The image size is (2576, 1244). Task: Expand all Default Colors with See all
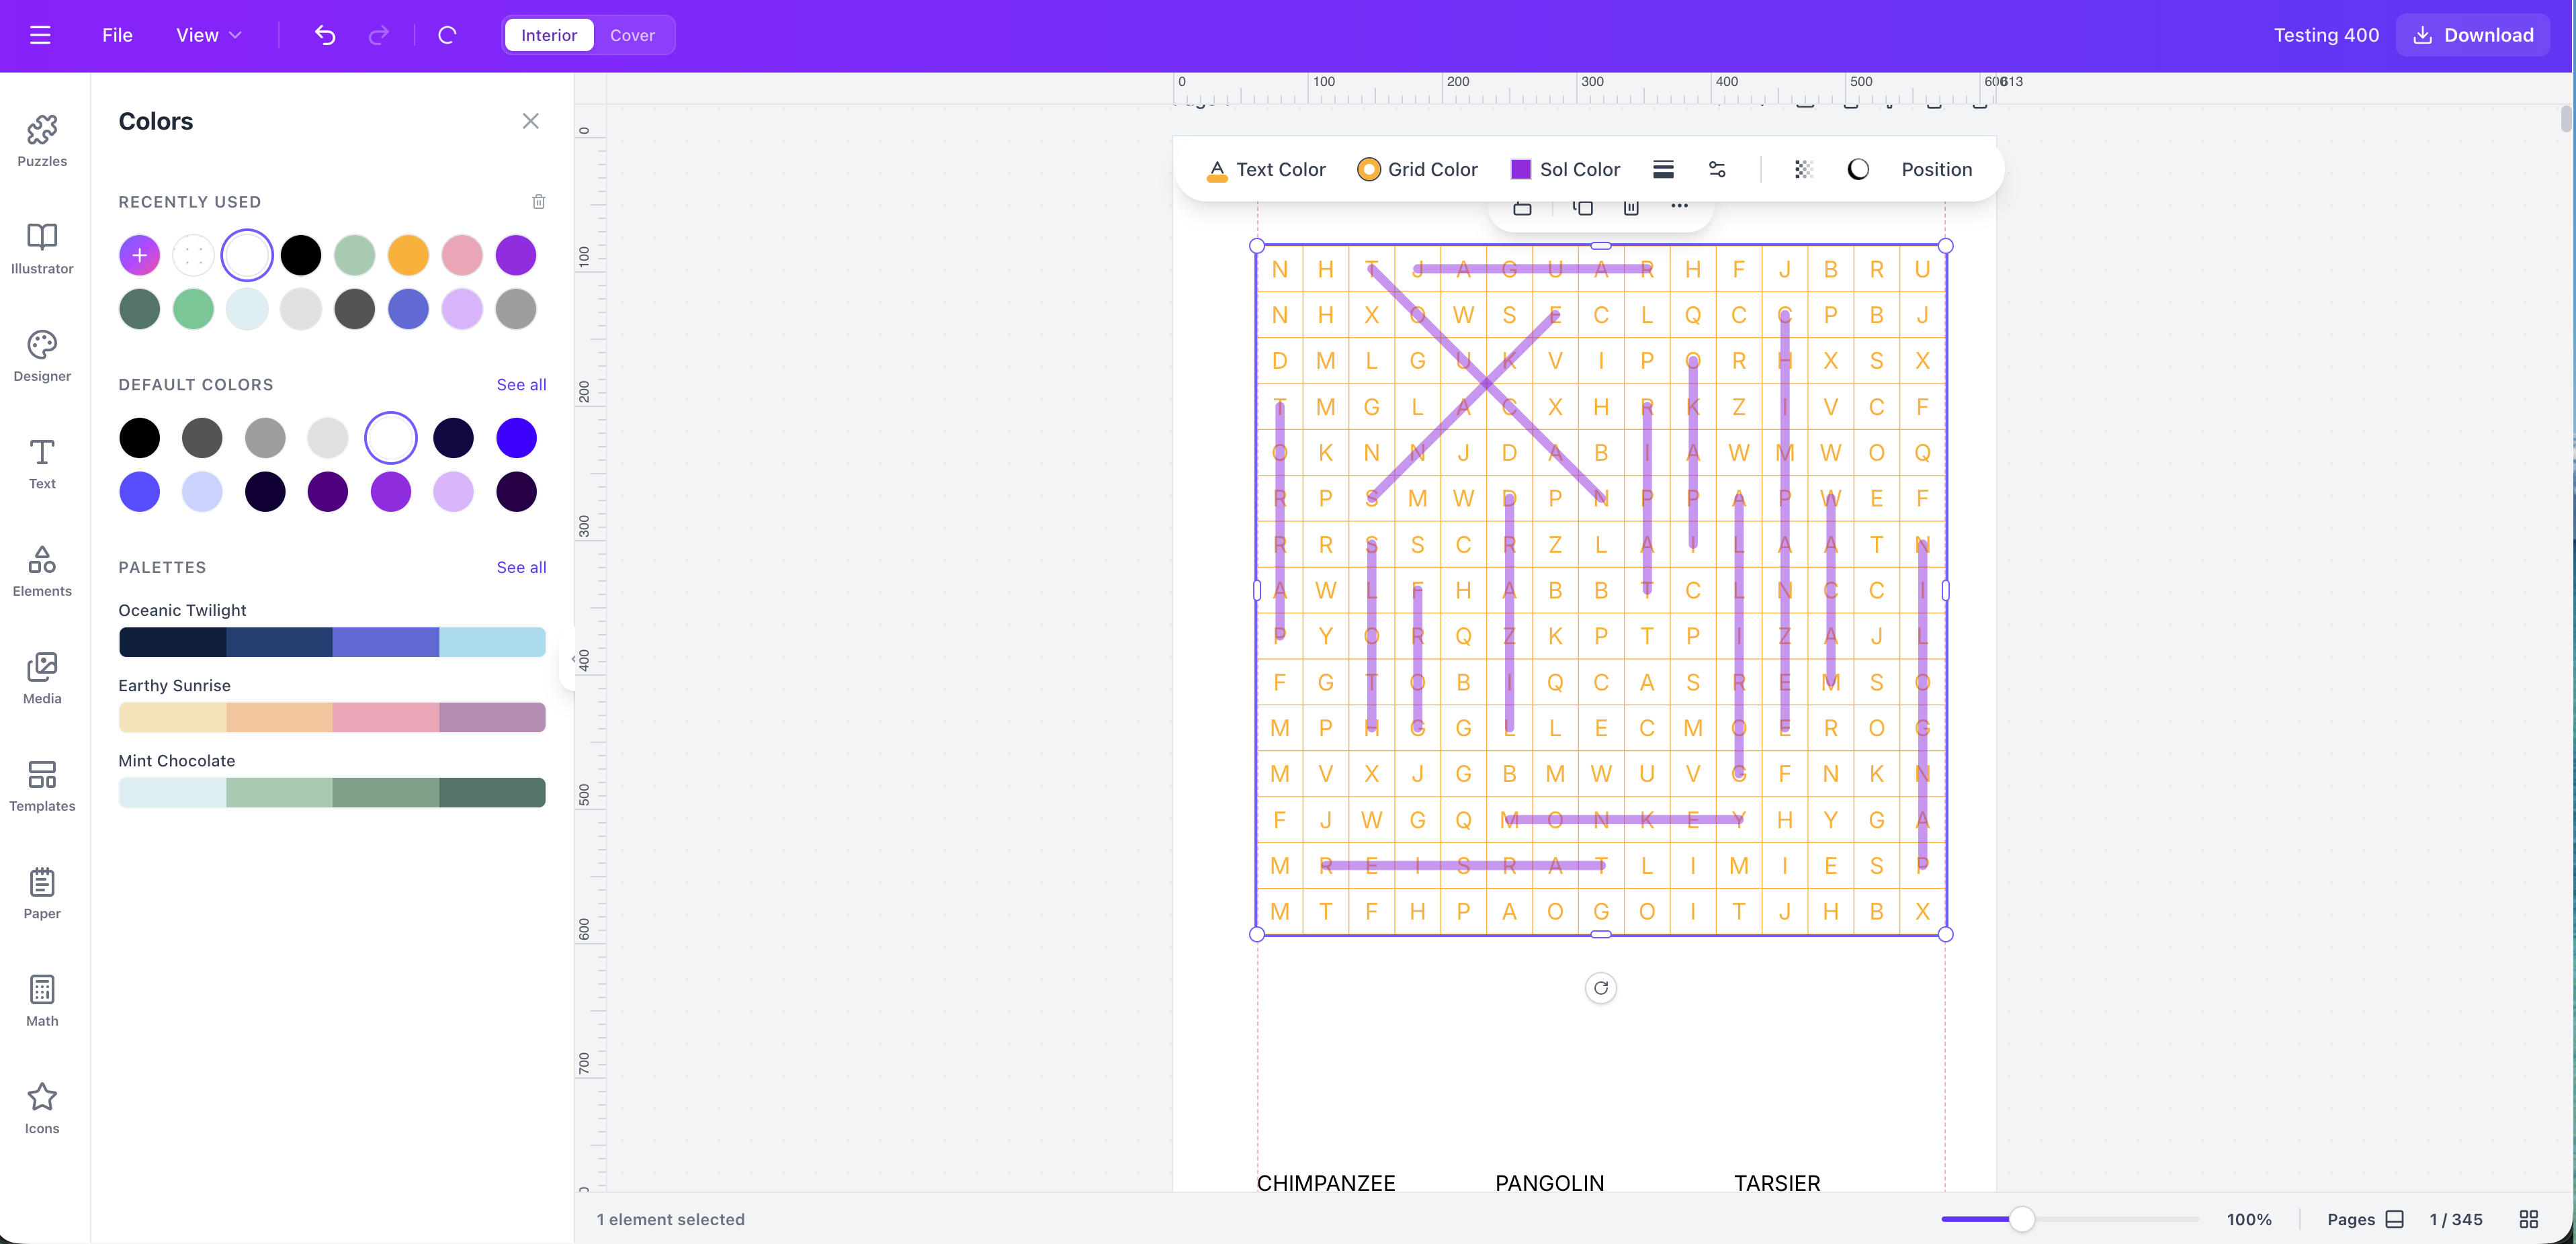521,384
